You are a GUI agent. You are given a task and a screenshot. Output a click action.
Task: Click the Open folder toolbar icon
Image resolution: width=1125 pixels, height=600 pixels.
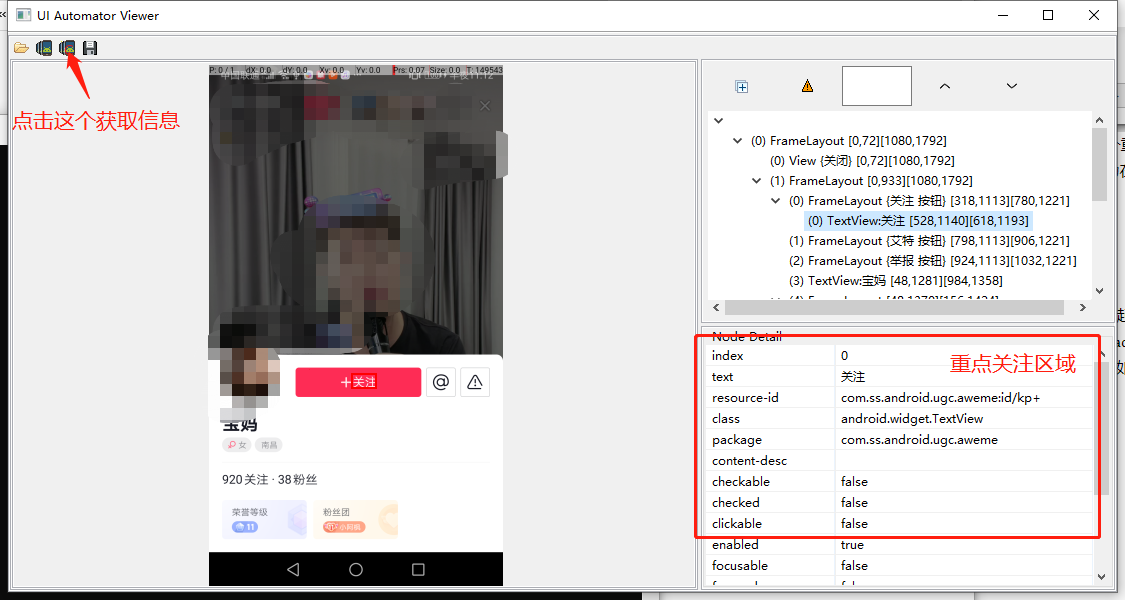21,48
